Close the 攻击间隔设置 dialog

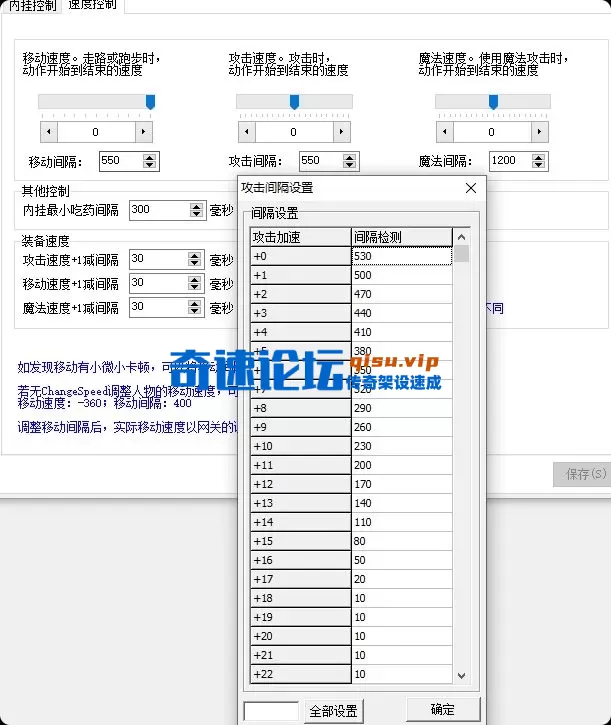click(x=471, y=188)
